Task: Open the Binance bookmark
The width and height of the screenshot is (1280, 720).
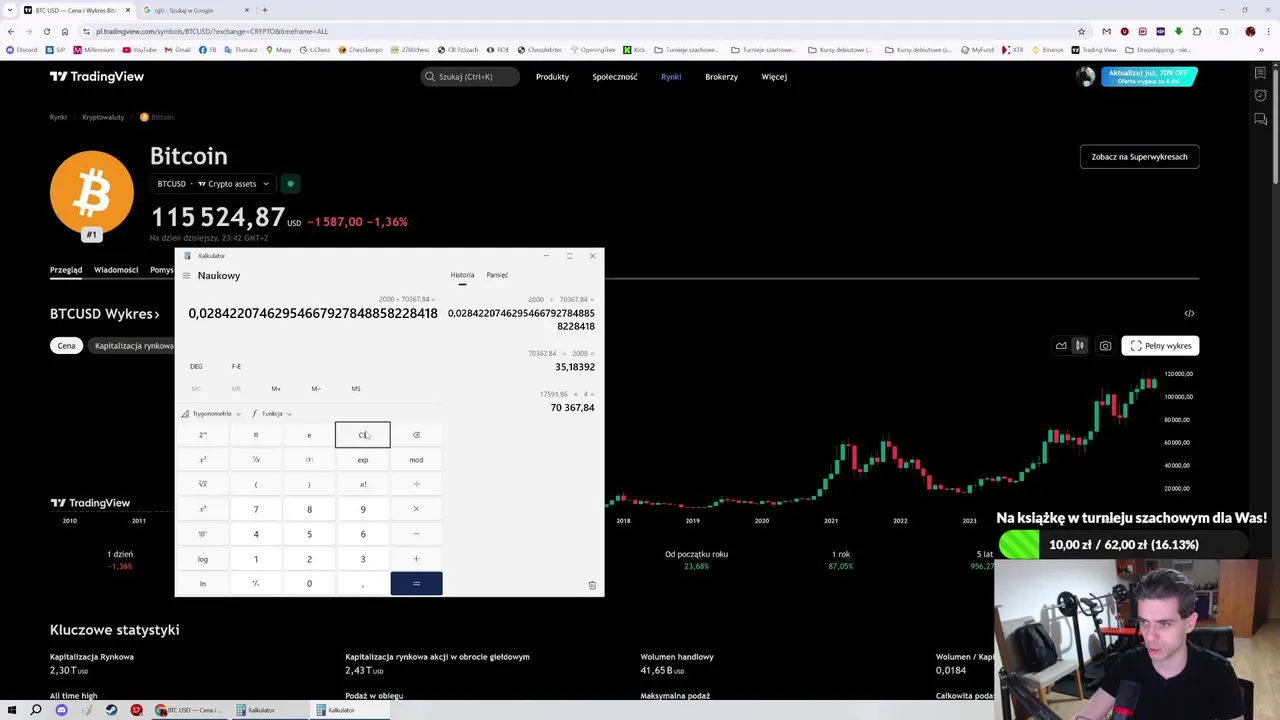Action: point(1047,49)
